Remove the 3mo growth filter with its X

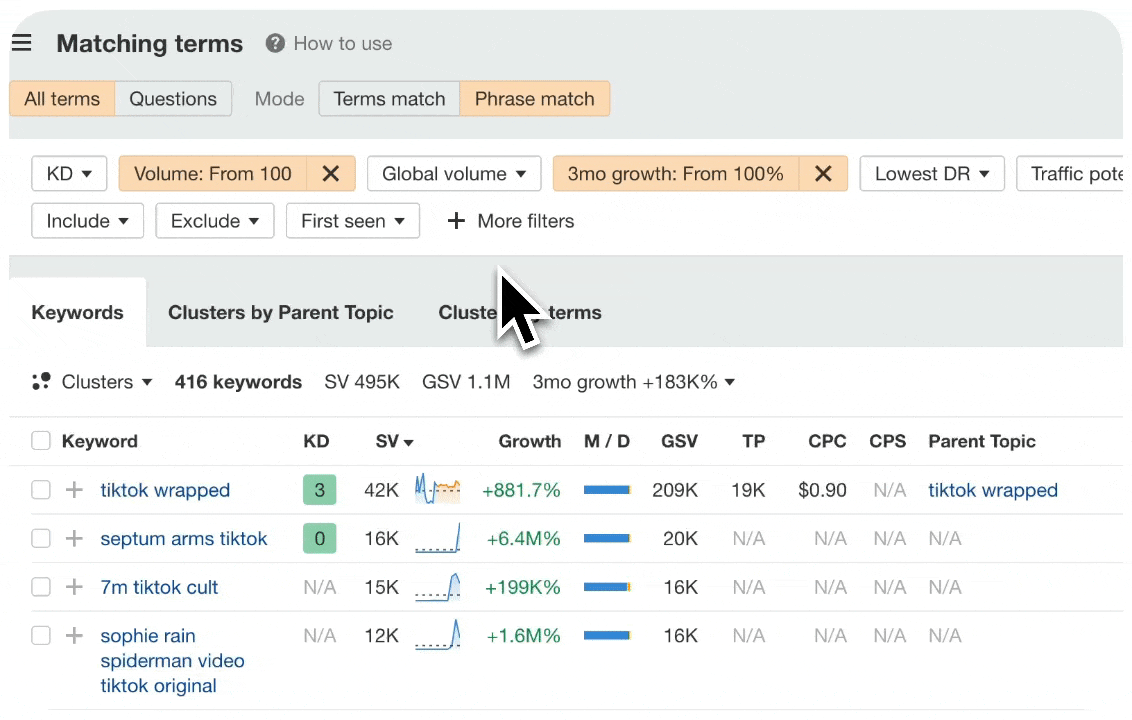pyautogui.click(x=823, y=173)
